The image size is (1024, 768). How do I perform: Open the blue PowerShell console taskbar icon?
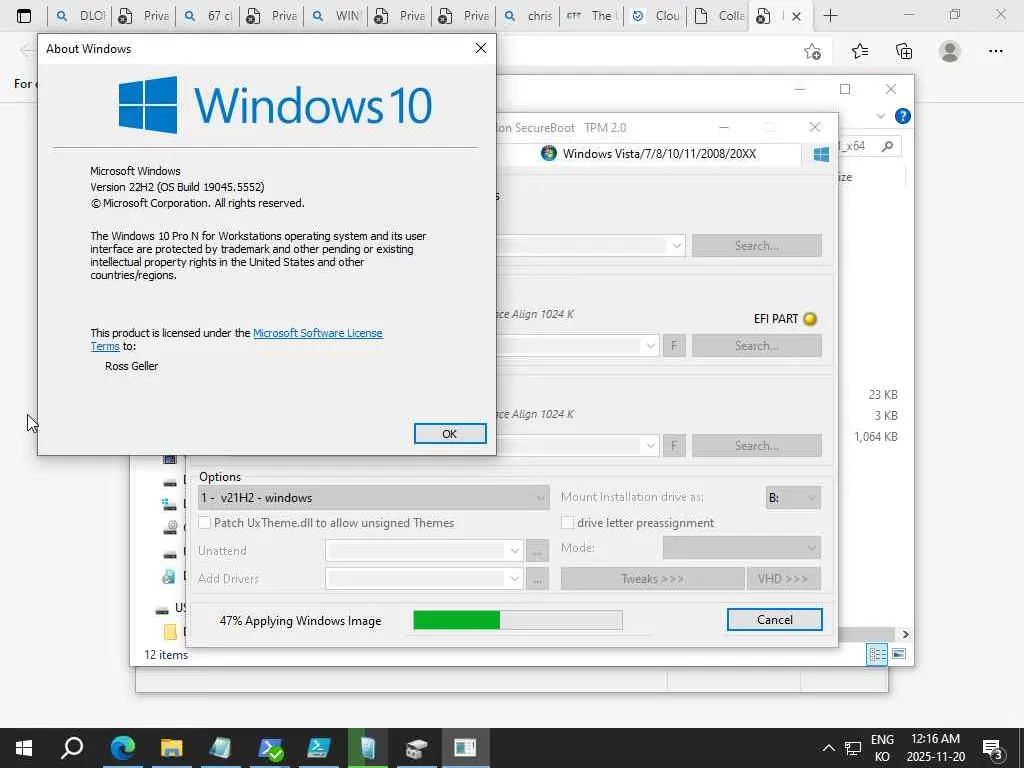[x=319, y=748]
